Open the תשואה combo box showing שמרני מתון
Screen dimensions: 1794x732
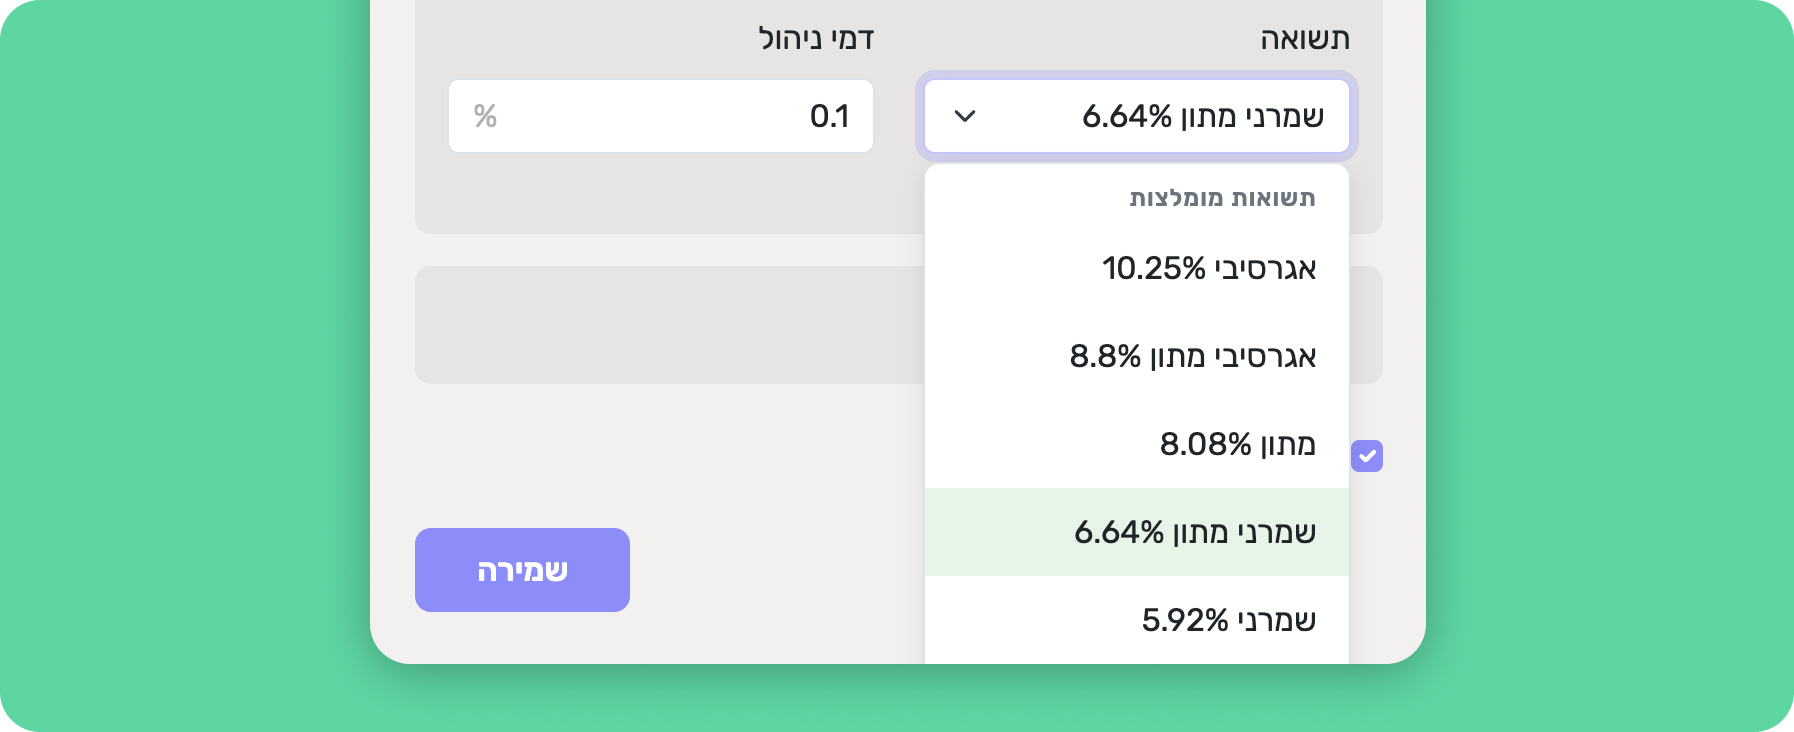coord(1136,116)
